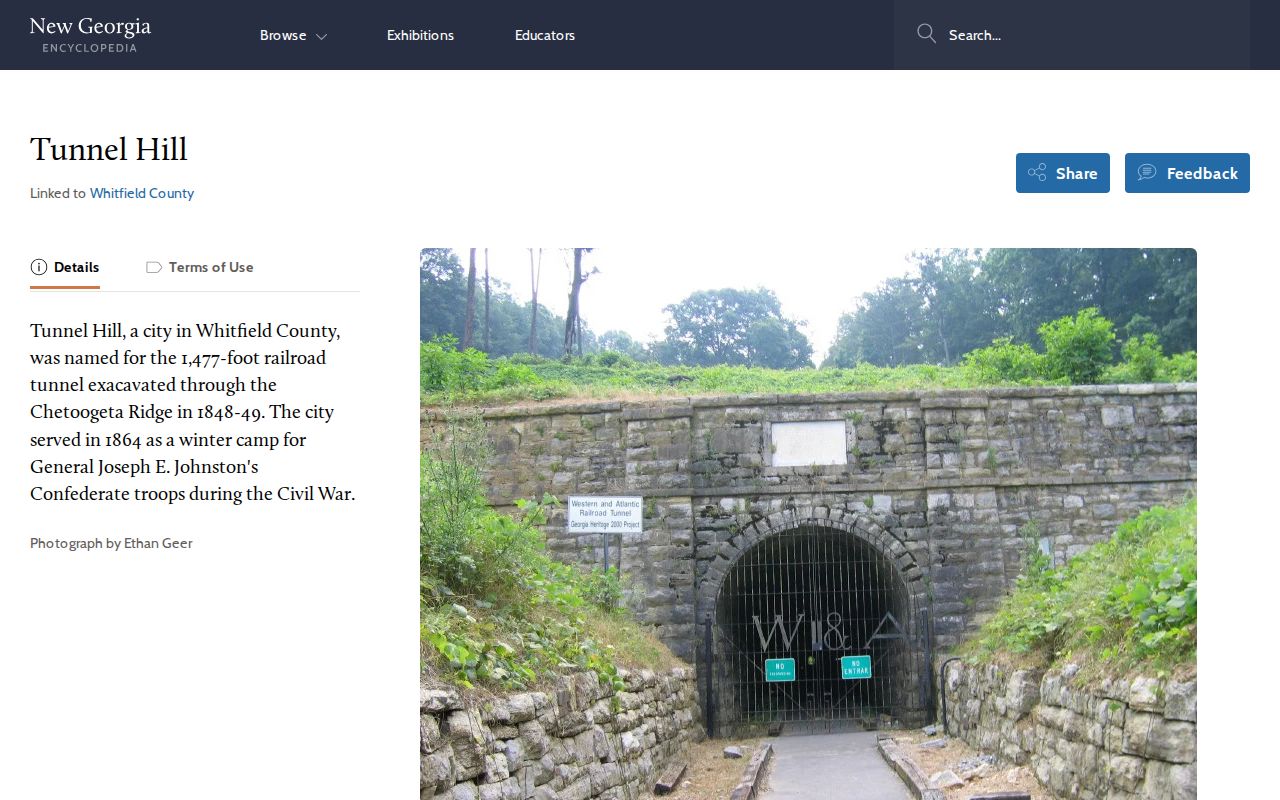Viewport: 1280px width, 800px height.
Task: Click the info circle icon on Details
Action: click(39, 267)
